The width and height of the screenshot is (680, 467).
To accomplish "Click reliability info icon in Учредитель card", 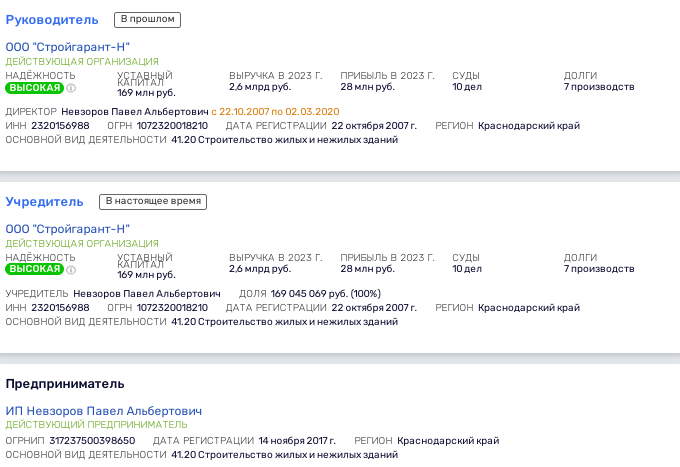I will click(71, 270).
